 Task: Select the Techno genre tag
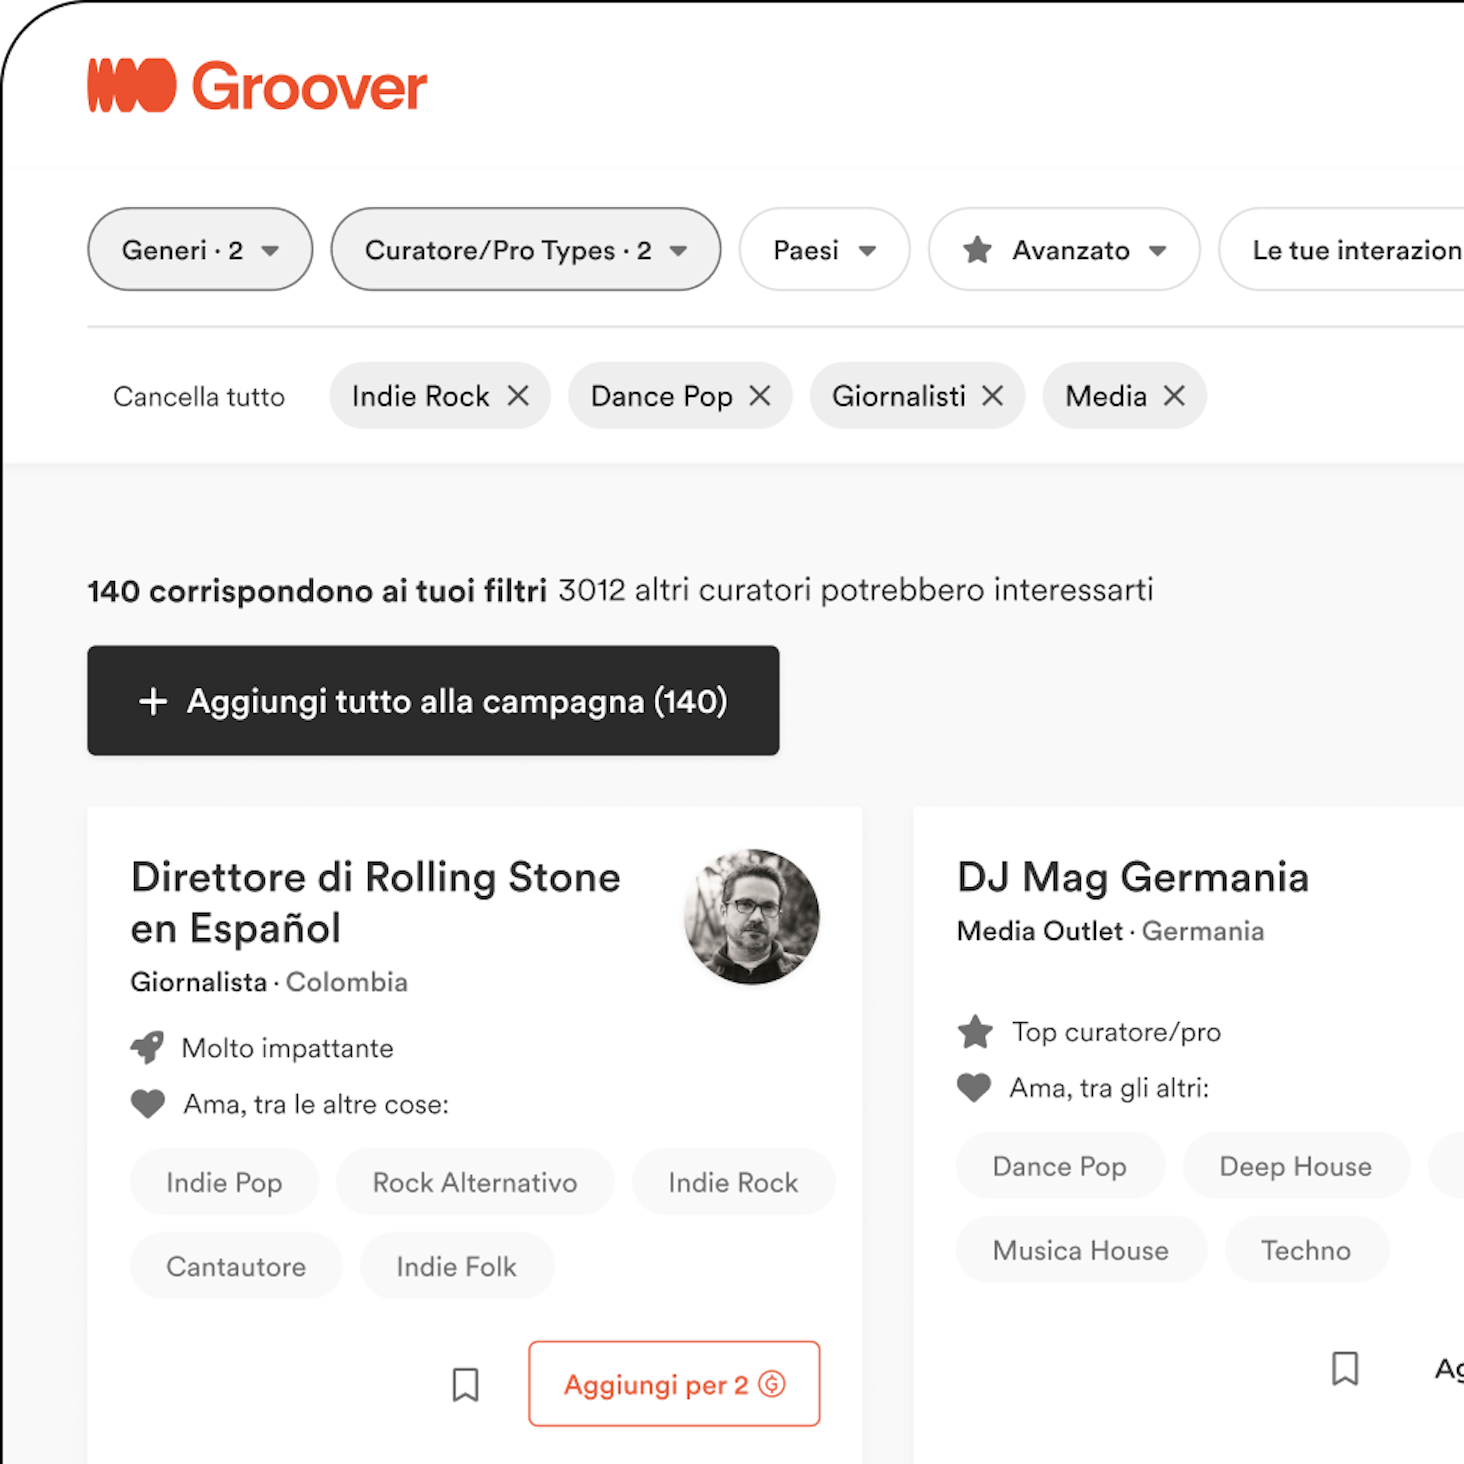[x=1306, y=1250]
